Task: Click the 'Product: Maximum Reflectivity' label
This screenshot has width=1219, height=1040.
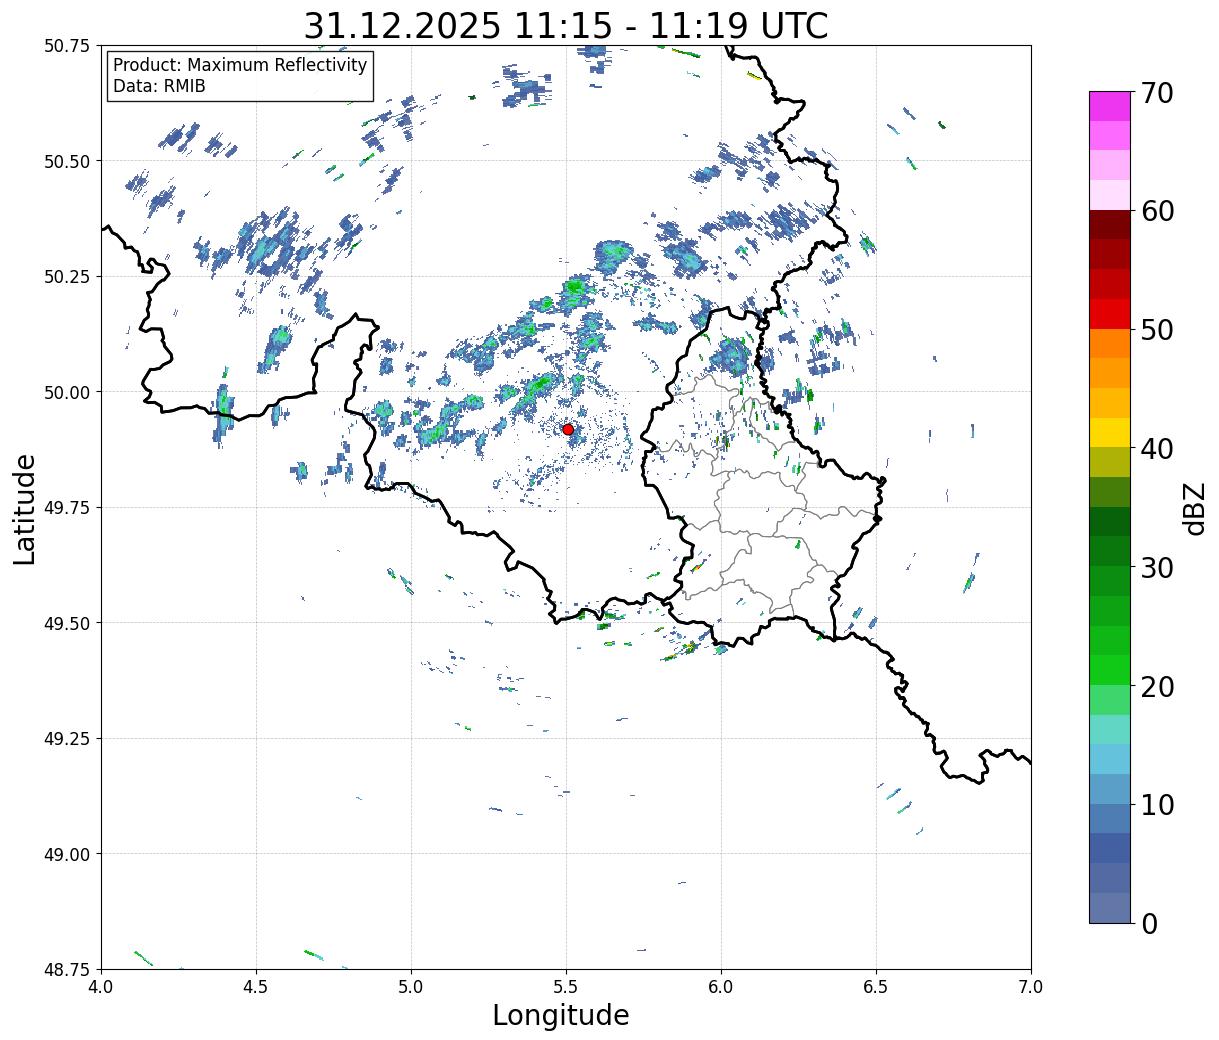Action: pyautogui.click(x=240, y=65)
